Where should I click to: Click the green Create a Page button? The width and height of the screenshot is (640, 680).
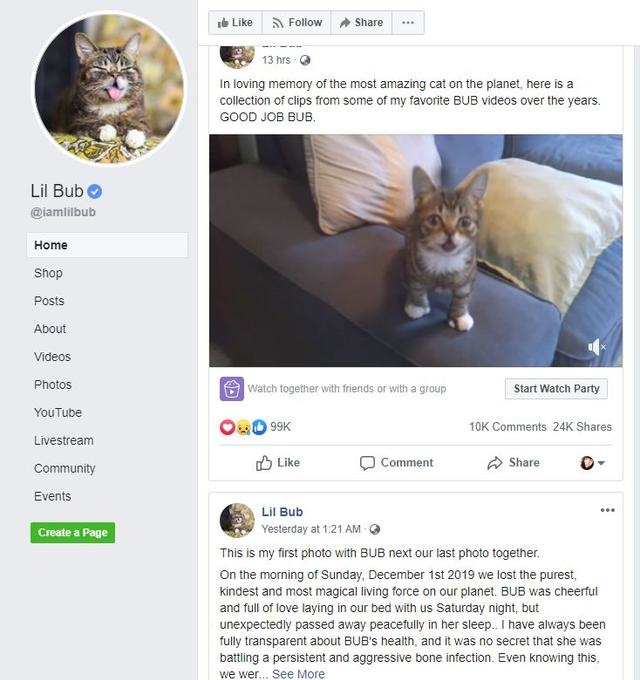click(x=73, y=533)
